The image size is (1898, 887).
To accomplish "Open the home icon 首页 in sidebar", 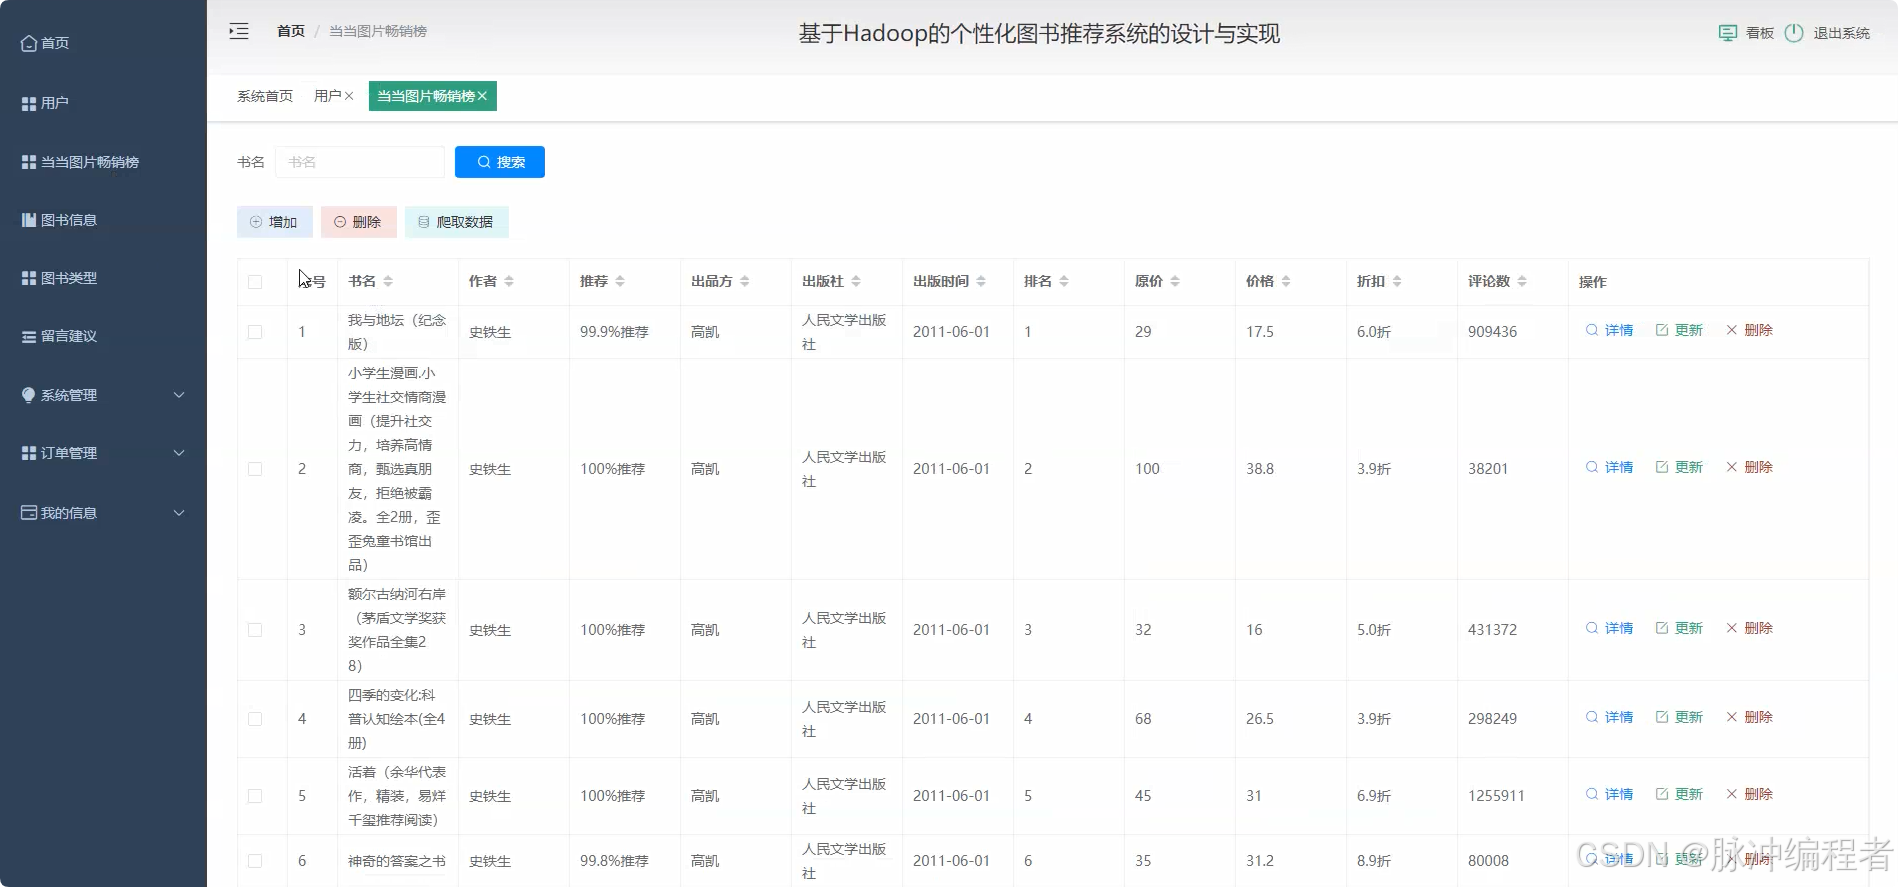I will click(29, 43).
